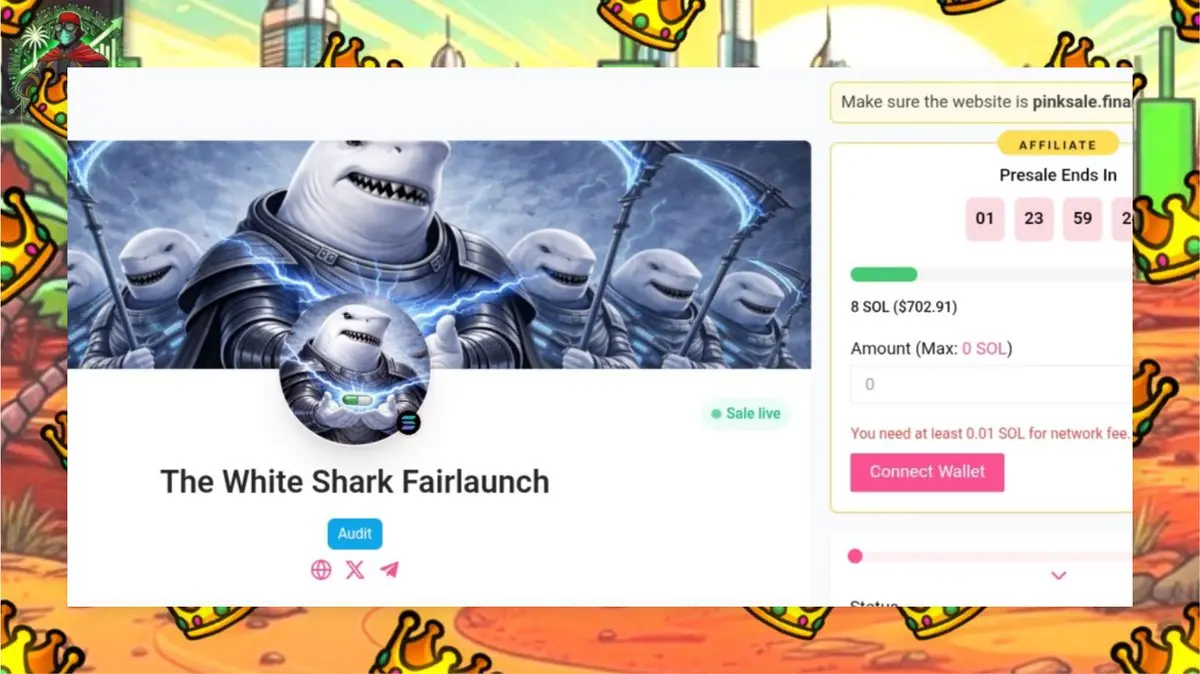Click the White Shark round profile avatar
Viewport: 1200px width, 674px height.
(355, 369)
